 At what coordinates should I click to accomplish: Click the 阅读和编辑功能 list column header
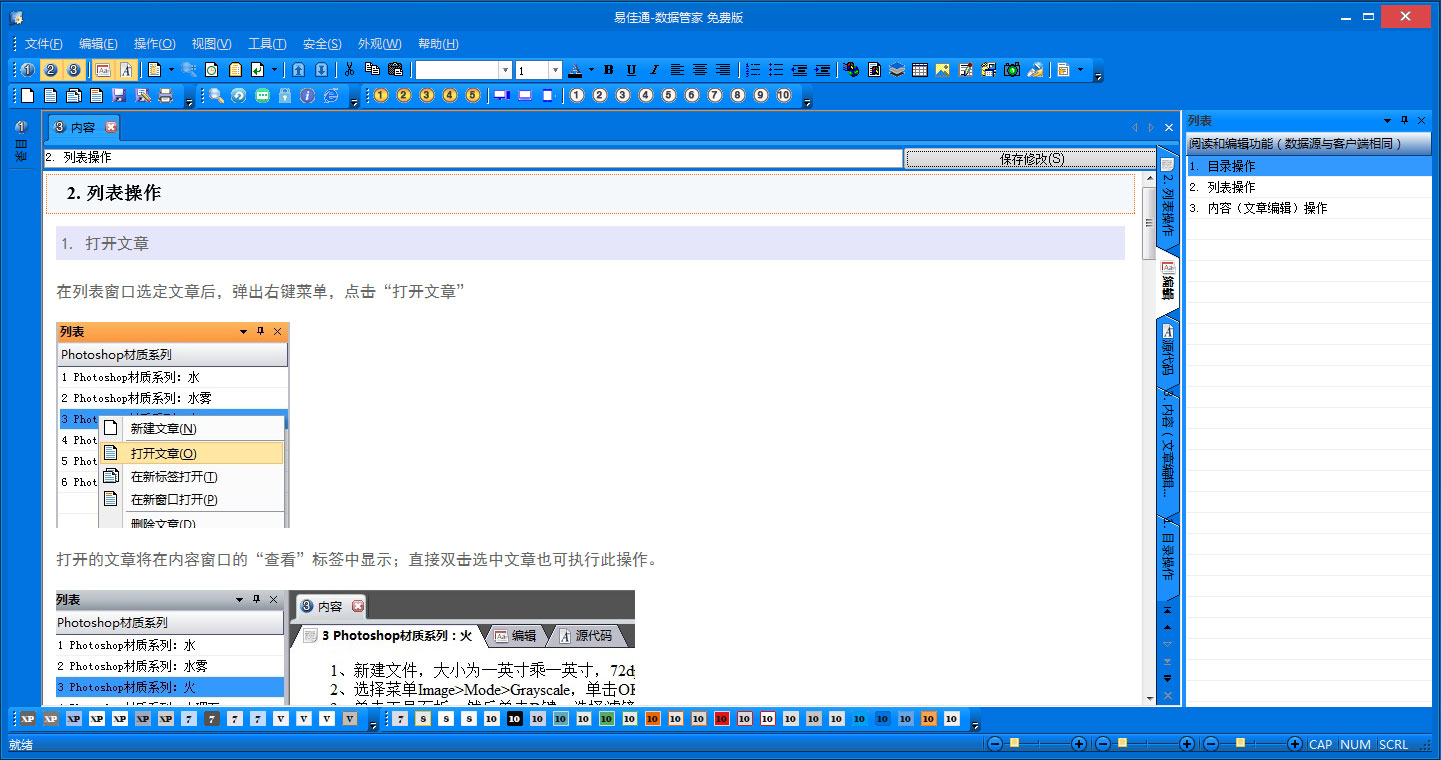coord(1309,144)
